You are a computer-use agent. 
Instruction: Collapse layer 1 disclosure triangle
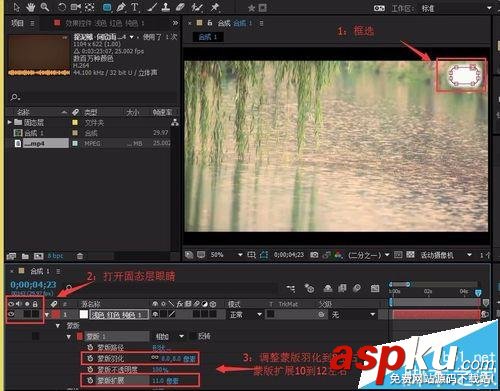coord(47,314)
